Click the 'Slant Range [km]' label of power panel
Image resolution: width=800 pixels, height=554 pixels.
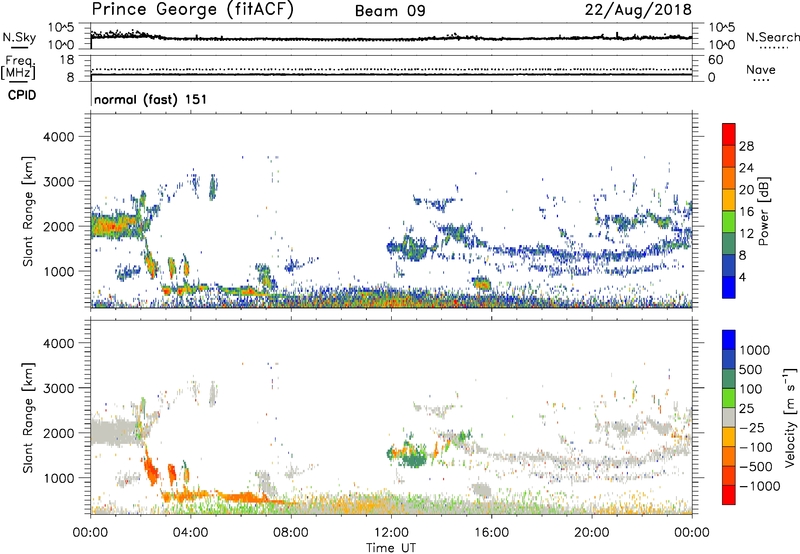tap(28, 211)
